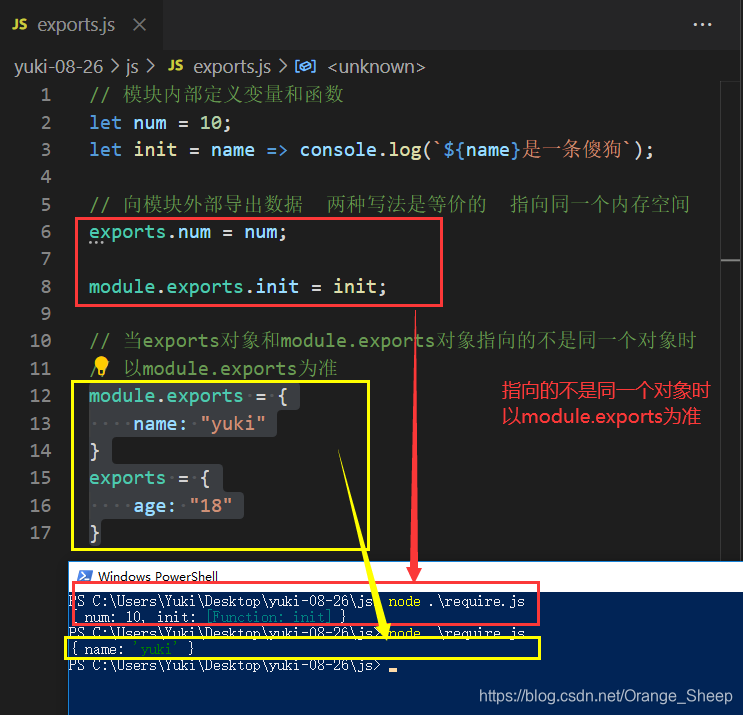Viewport: 743px width, 715px height.
Task: Open the editor More Actions ellipsis menu
Action: coord(702,25)
